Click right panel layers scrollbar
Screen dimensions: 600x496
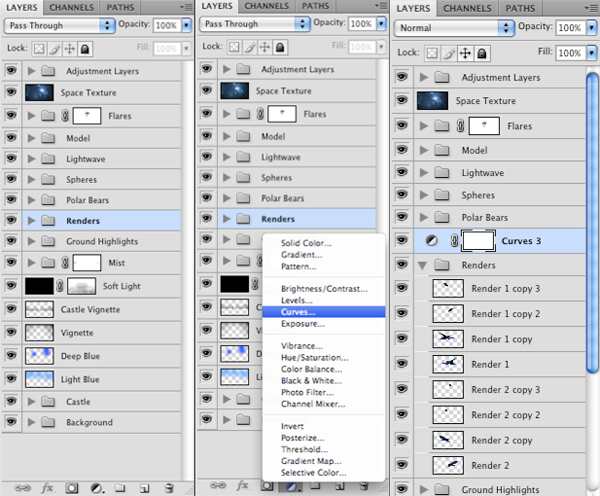(592, 223)
